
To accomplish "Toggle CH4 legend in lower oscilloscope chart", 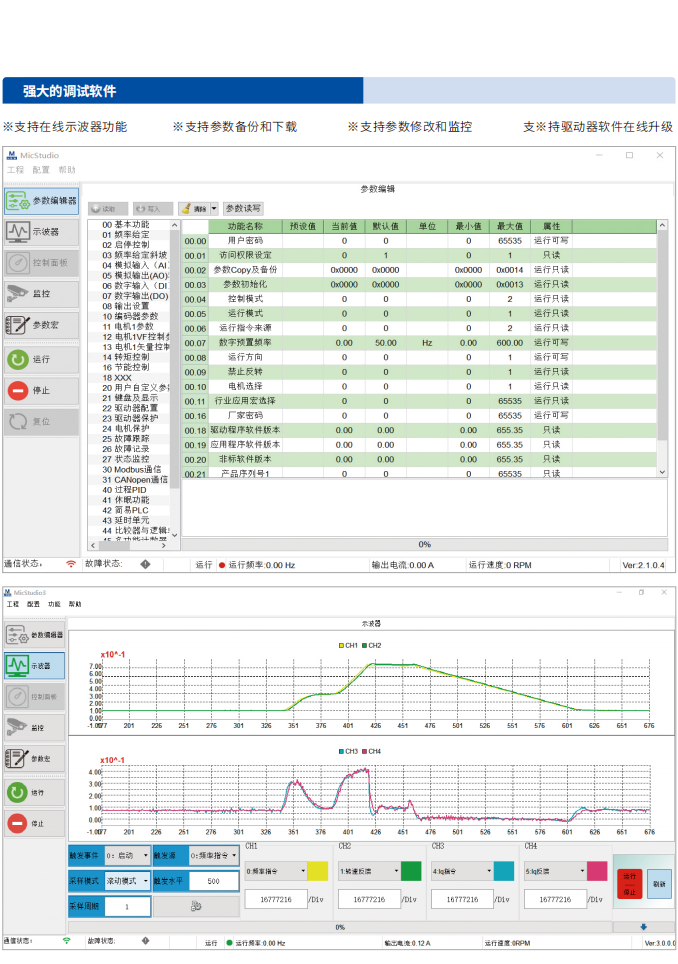I will click(372, 751).
